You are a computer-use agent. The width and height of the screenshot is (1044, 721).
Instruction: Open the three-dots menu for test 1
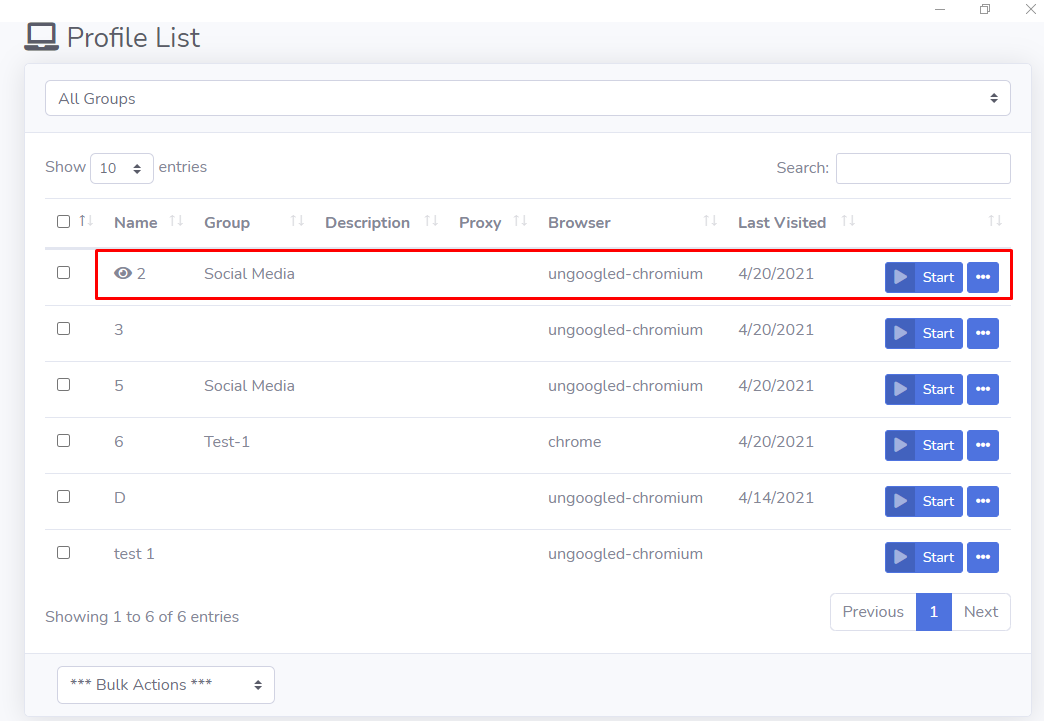(x=983, y=557)
